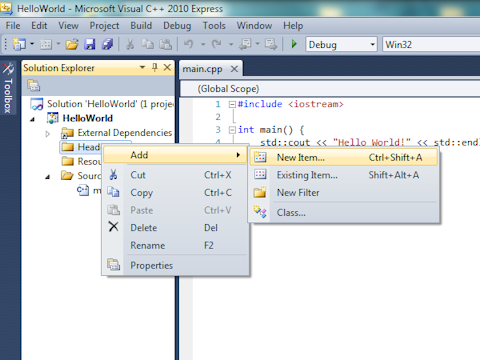Open the Help menu
This screenshot has width=480, height=360.
click(x=293, y=26)
